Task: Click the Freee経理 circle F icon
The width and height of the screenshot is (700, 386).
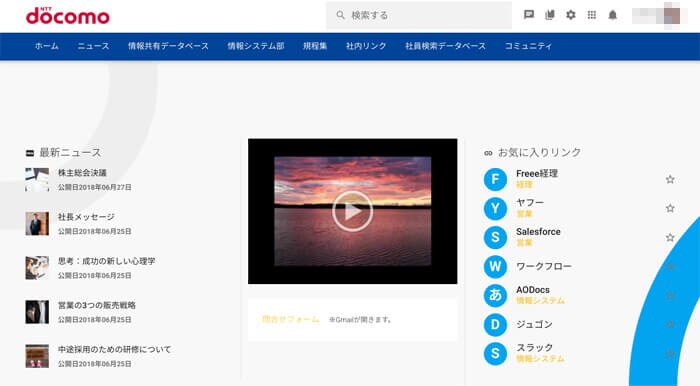Action: click(495, 179)
